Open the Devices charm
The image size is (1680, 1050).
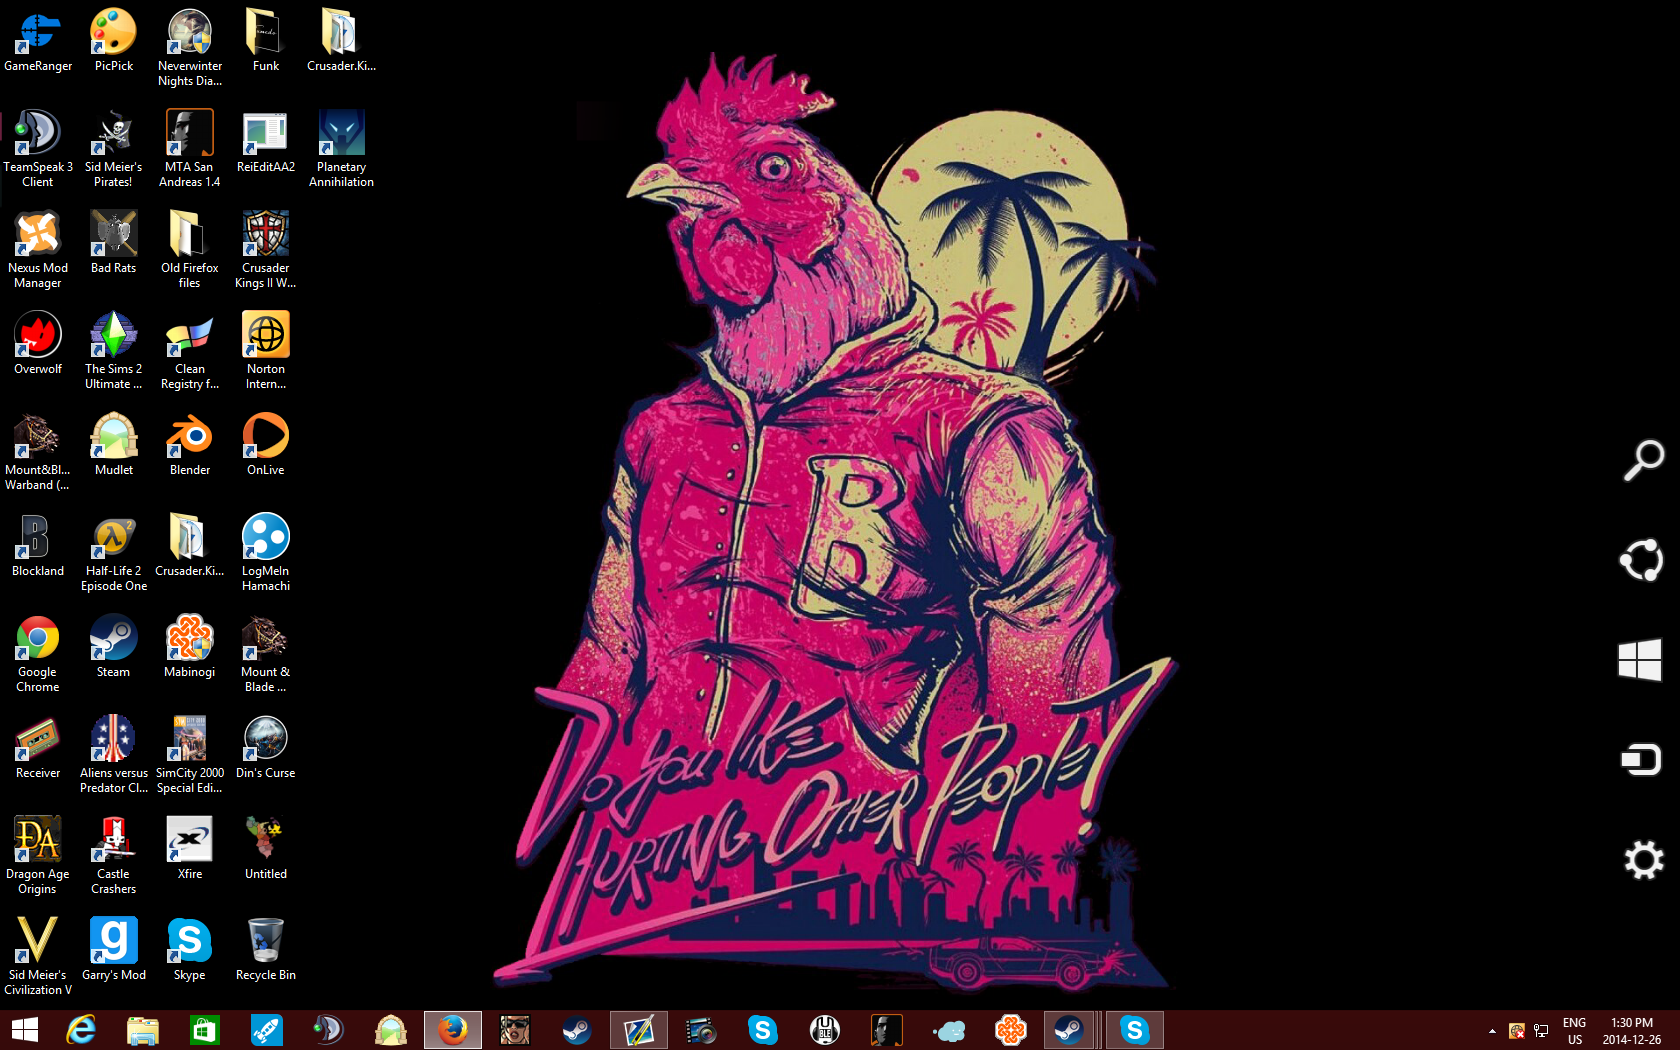click(1642, 760)
